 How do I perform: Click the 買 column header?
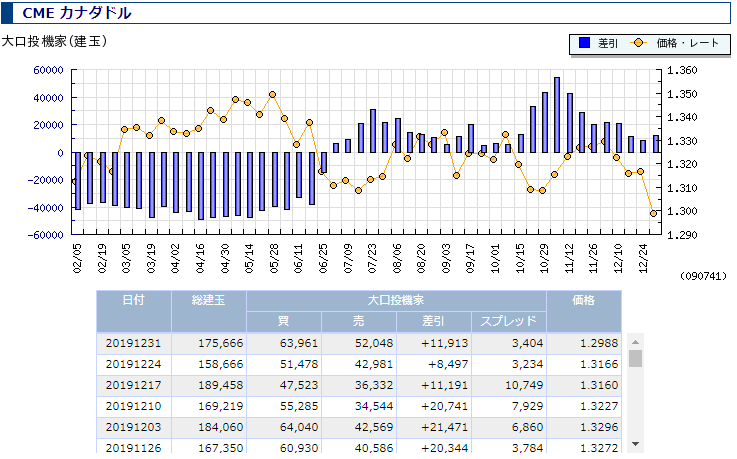click(x=283, y=322)
